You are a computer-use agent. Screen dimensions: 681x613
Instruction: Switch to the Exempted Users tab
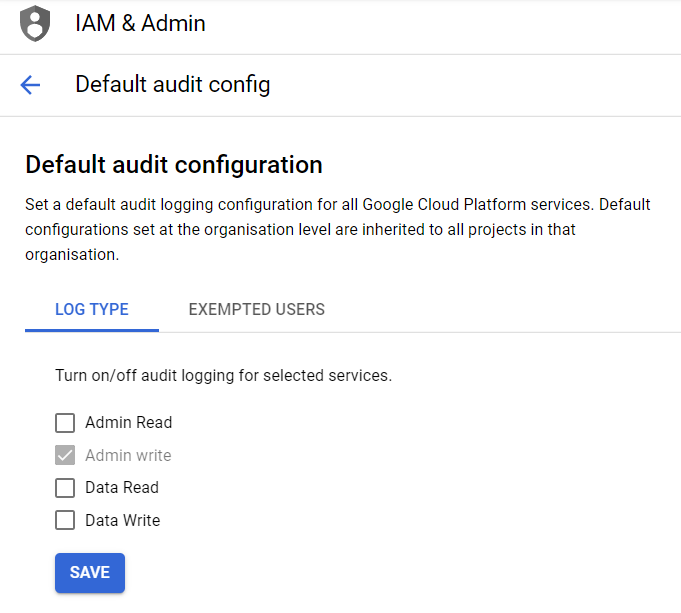[x=256, y=309]
